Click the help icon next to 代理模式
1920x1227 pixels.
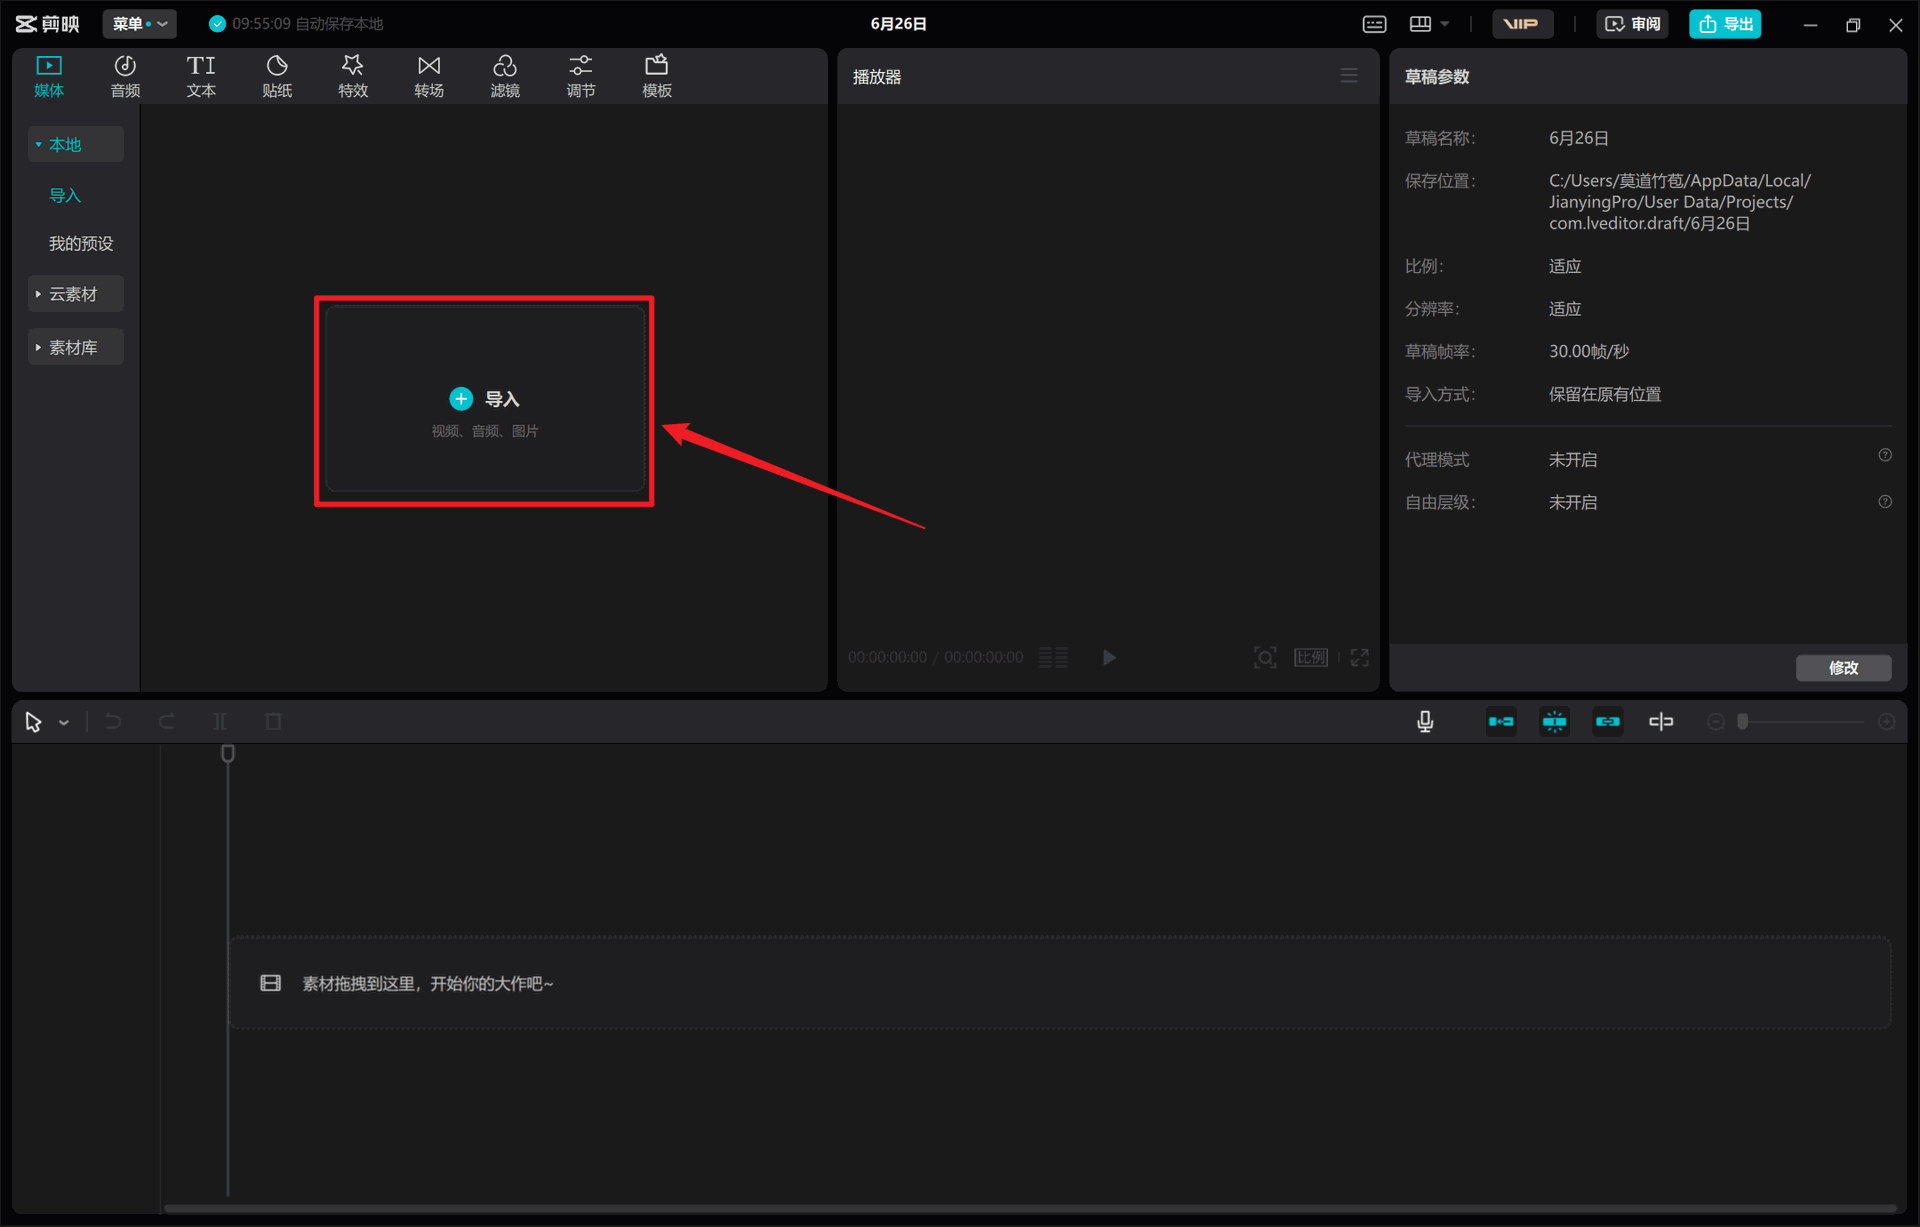point(1885,455)
